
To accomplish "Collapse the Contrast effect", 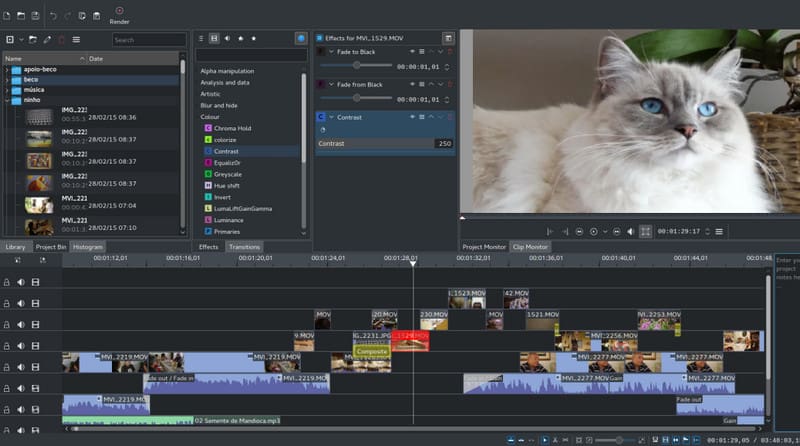I will coord(331,117).
